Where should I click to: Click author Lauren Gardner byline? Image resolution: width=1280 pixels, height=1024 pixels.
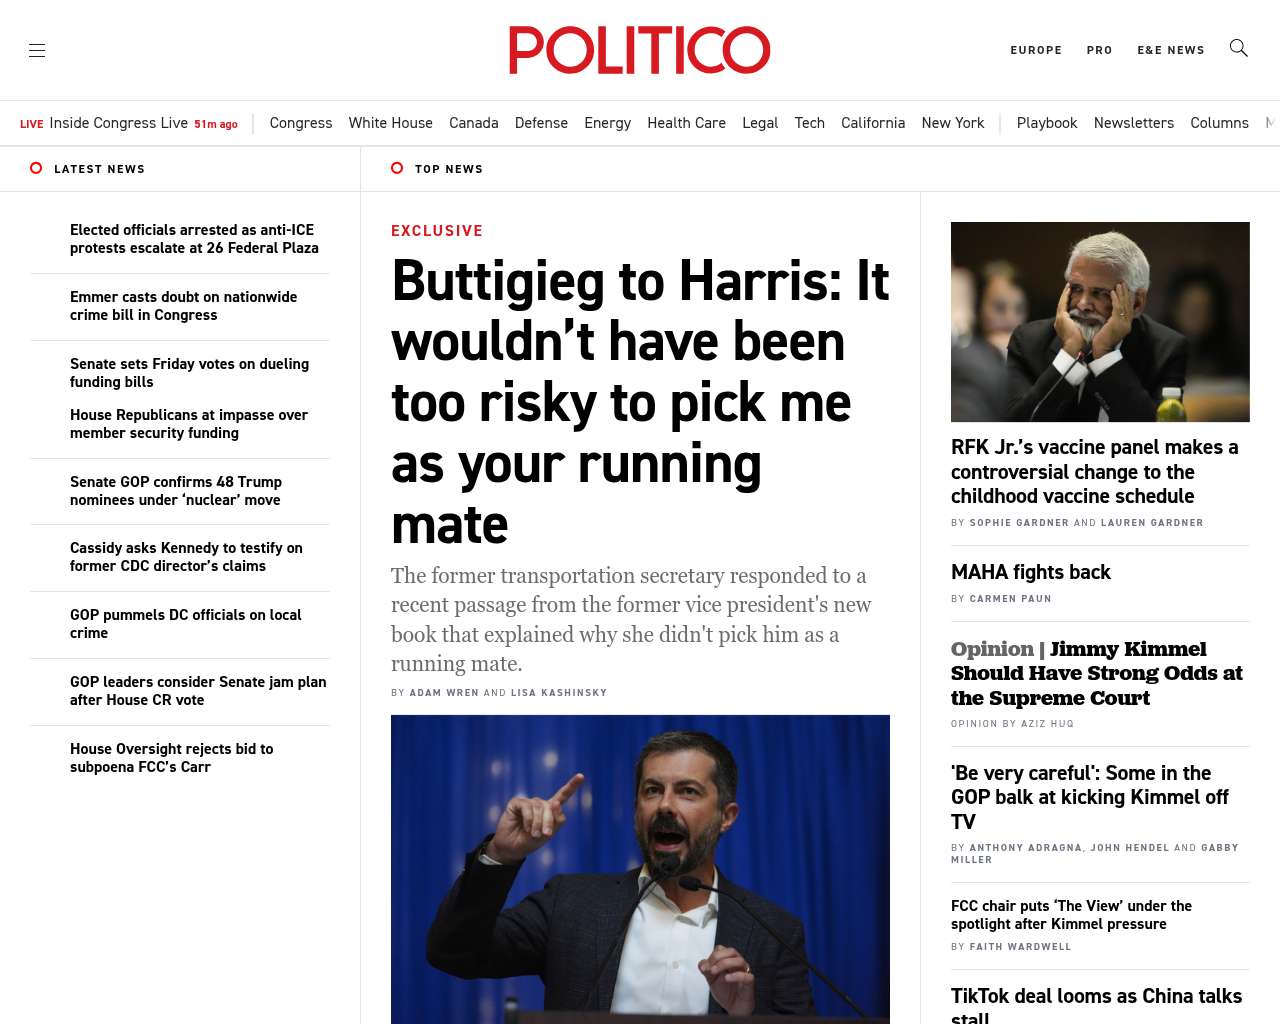[x=1152, y=523]
